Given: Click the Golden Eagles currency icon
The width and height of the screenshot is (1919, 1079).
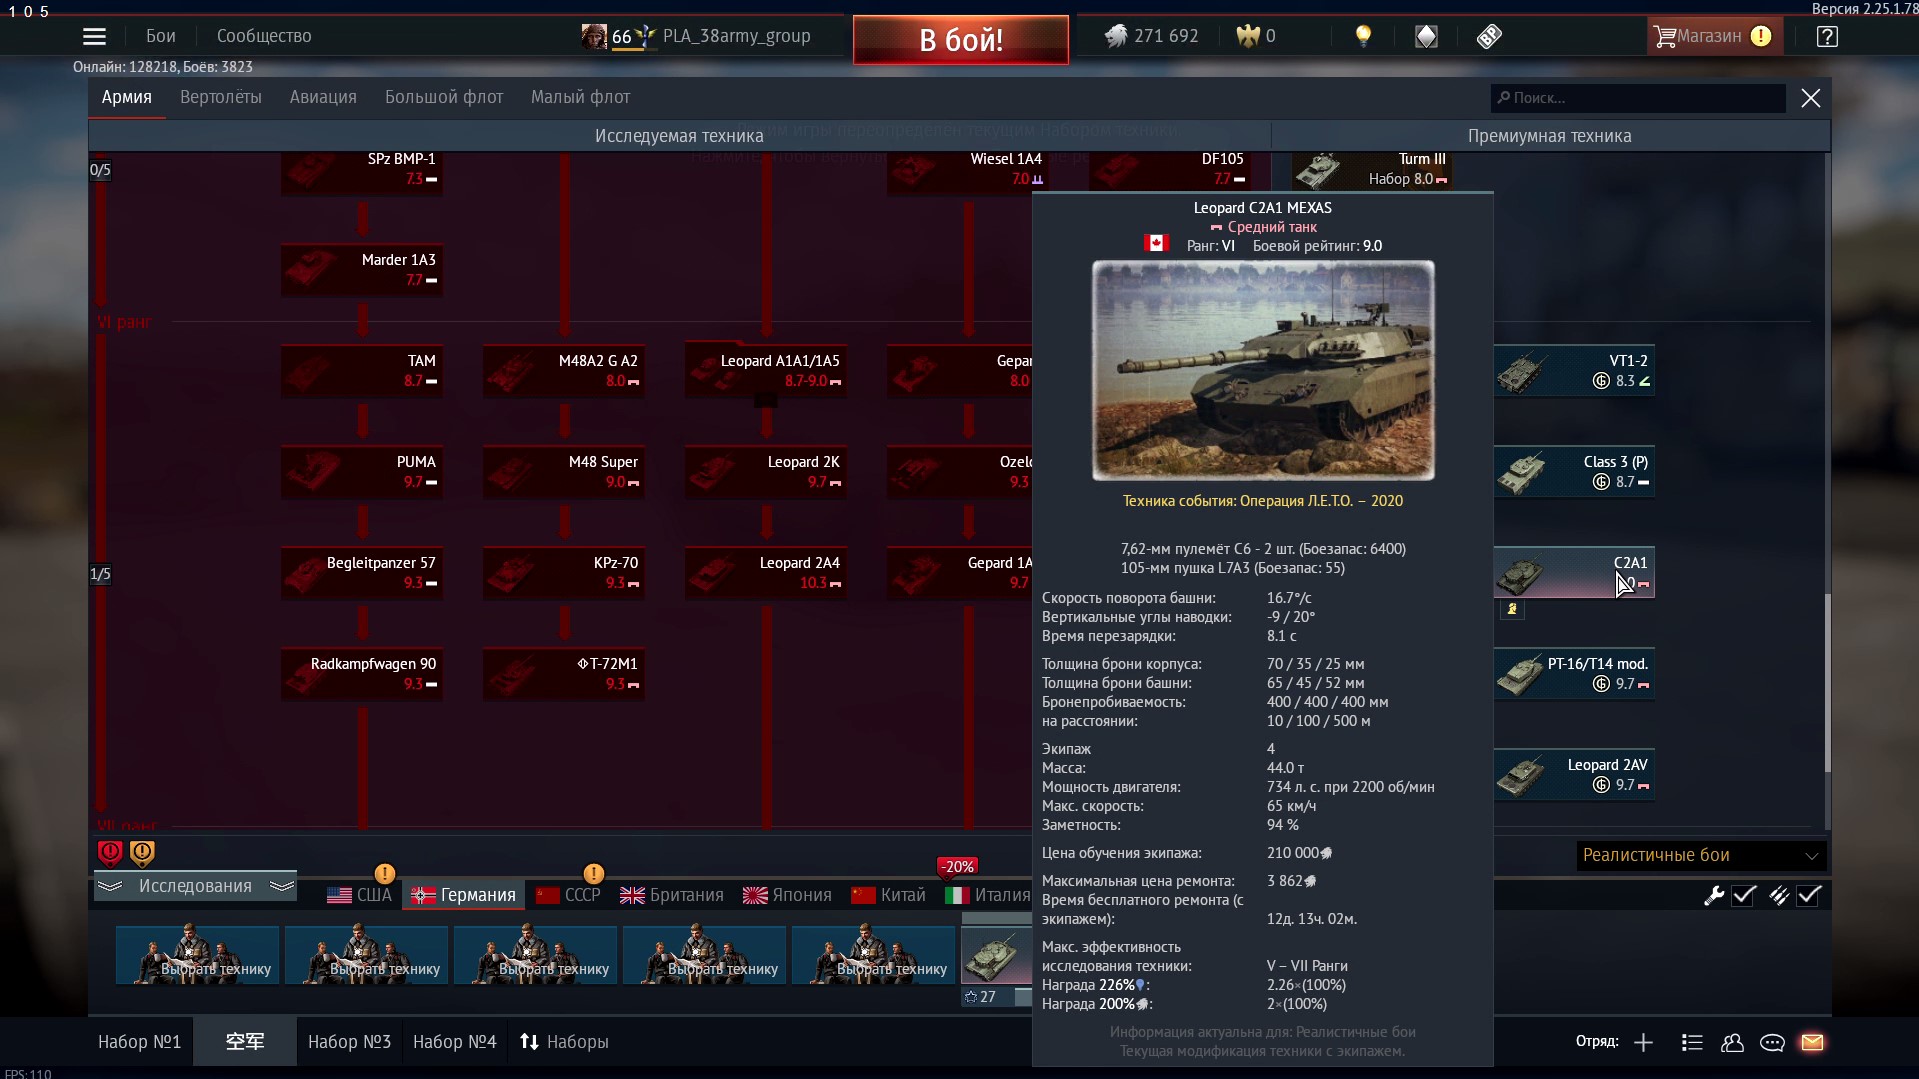Looking at the screenshot, I should point(1248,36).
